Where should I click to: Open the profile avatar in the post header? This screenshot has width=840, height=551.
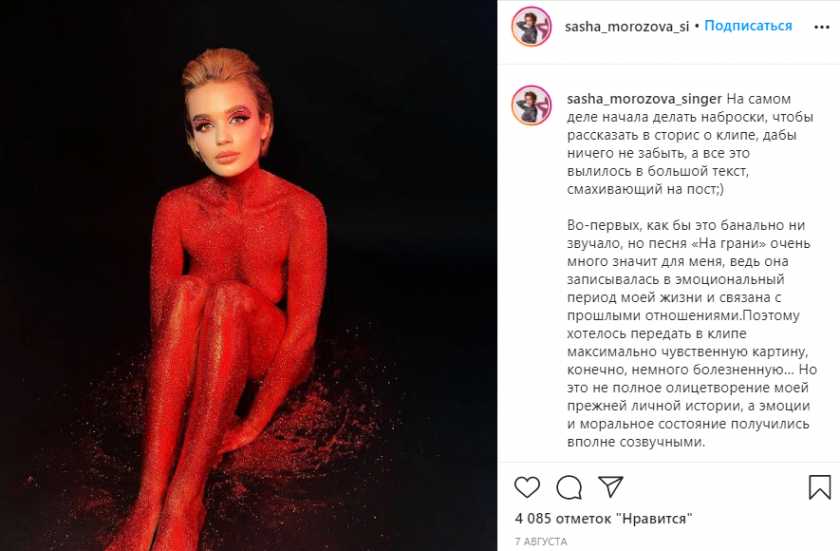pos(531,26)
